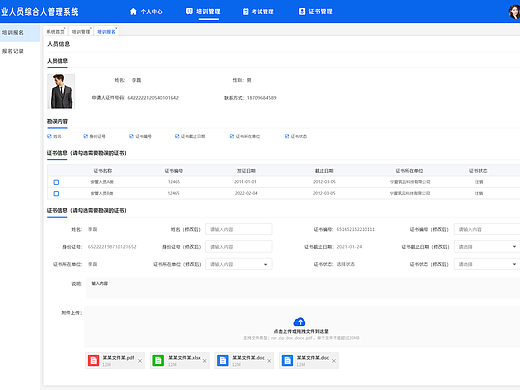
Task: Click the date cell 2011-01-01
Action: pos(245,182)
